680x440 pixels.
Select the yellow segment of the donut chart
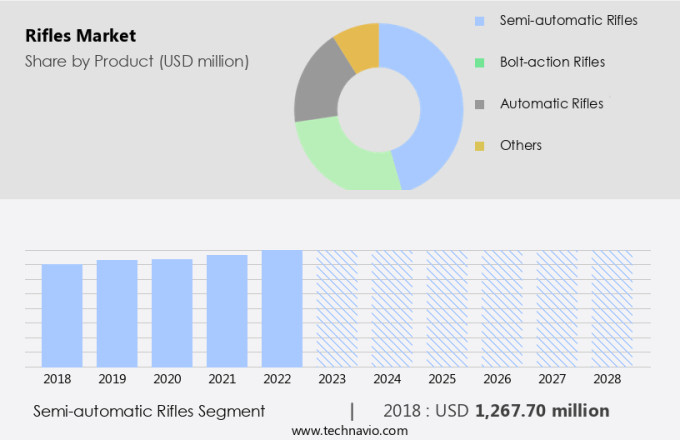[358, 45]
